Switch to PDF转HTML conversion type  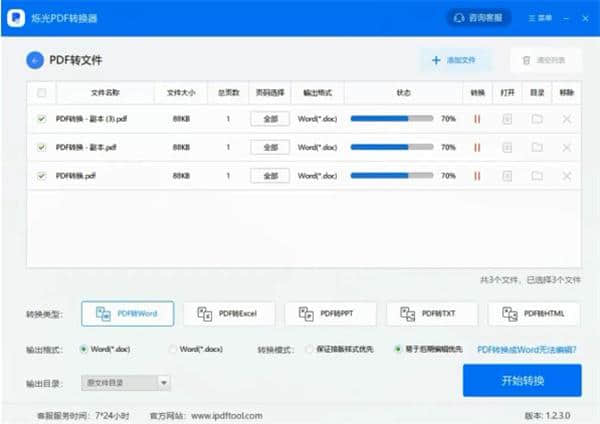click(x=534, y=314)
